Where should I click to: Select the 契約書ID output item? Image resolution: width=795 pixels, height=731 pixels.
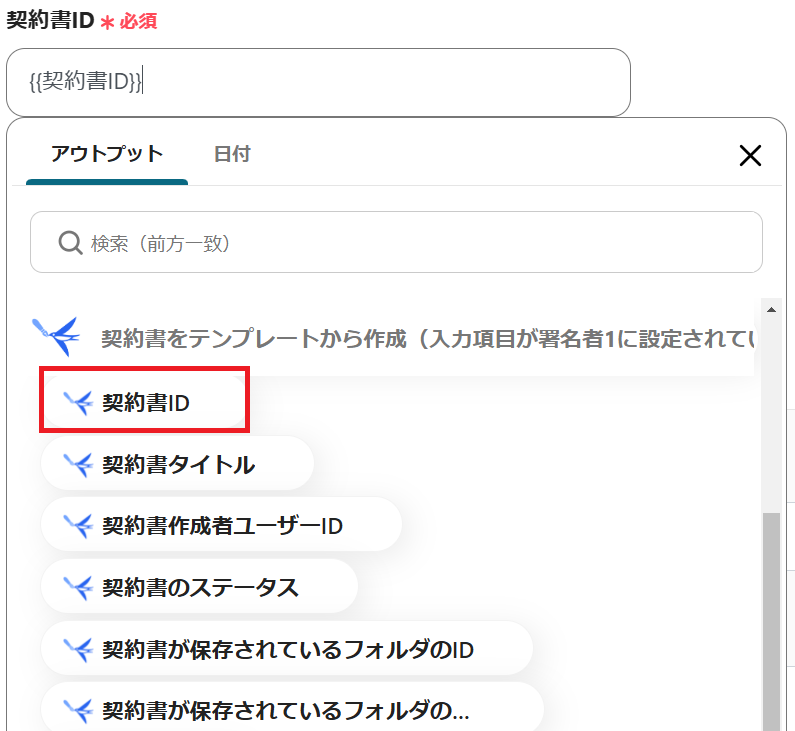coord(145,402)
